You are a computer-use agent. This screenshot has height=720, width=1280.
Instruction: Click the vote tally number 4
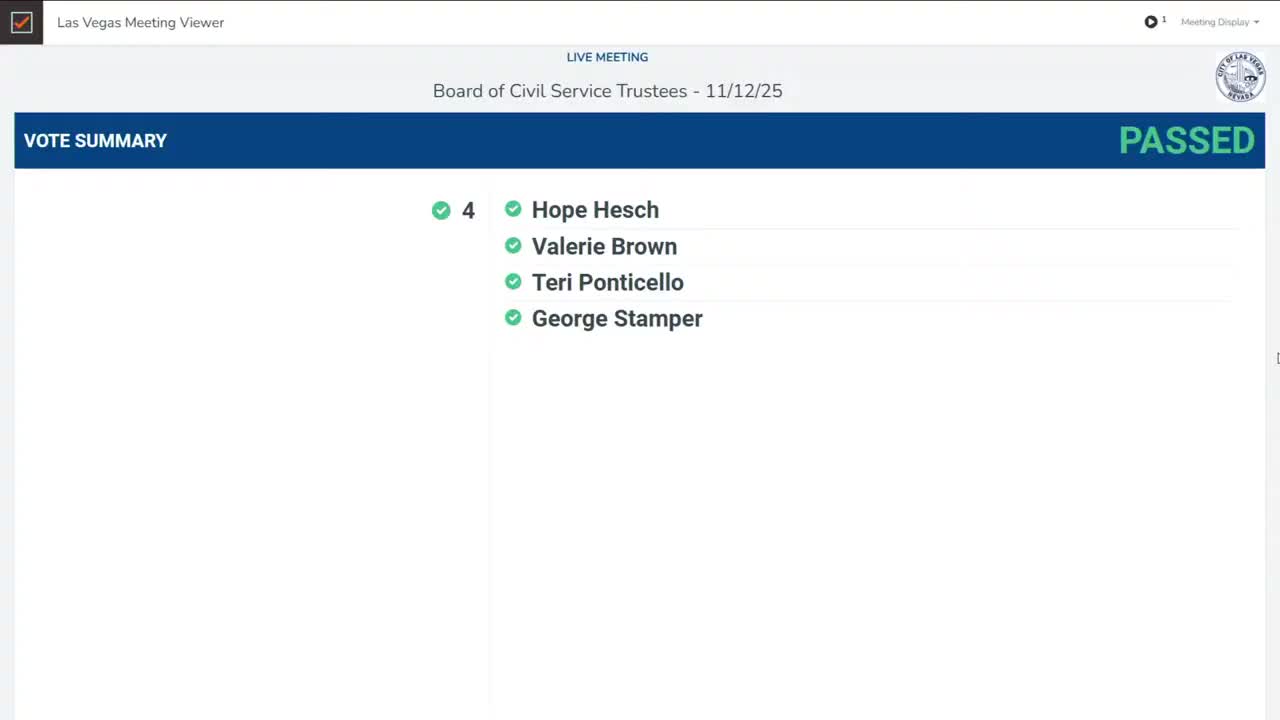[x=468, y=210]
